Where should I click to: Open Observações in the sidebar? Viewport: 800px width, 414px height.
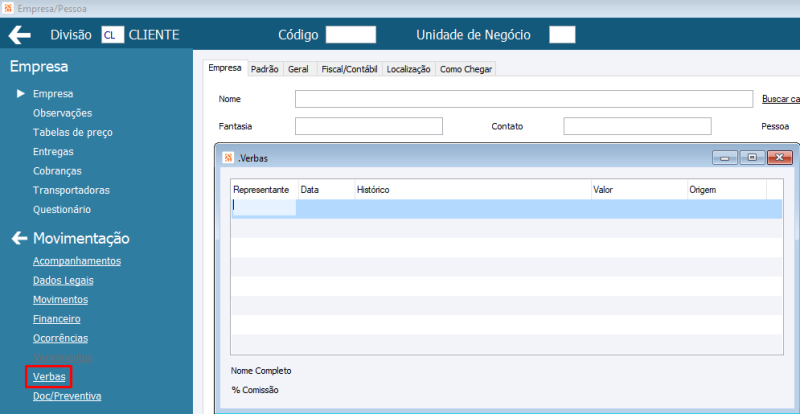pos(62,113)
